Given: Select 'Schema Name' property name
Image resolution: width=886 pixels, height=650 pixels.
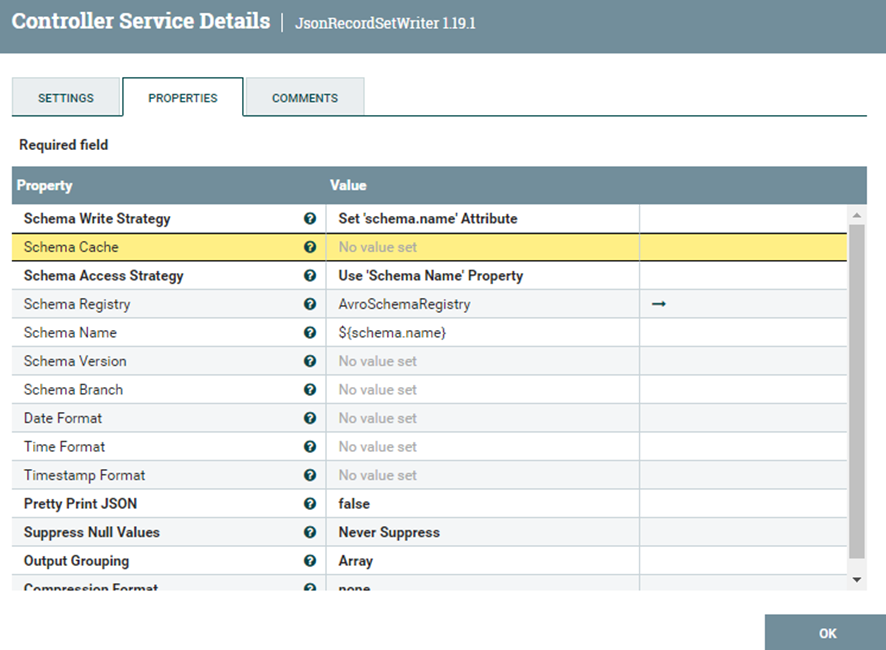Looking at the screenshot, I should [x=70, y=332].
